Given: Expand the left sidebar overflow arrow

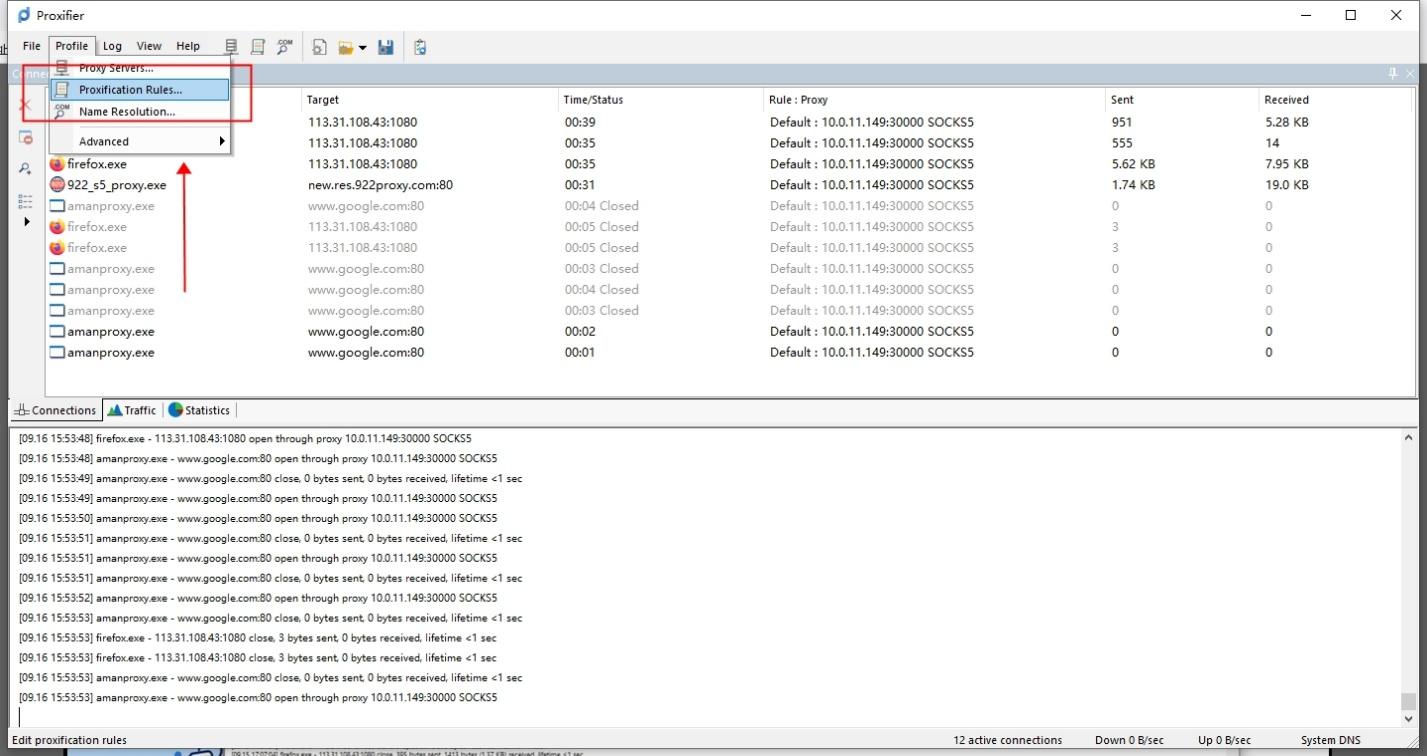Looking at the screenshot, I should click(x=27, y=221).
